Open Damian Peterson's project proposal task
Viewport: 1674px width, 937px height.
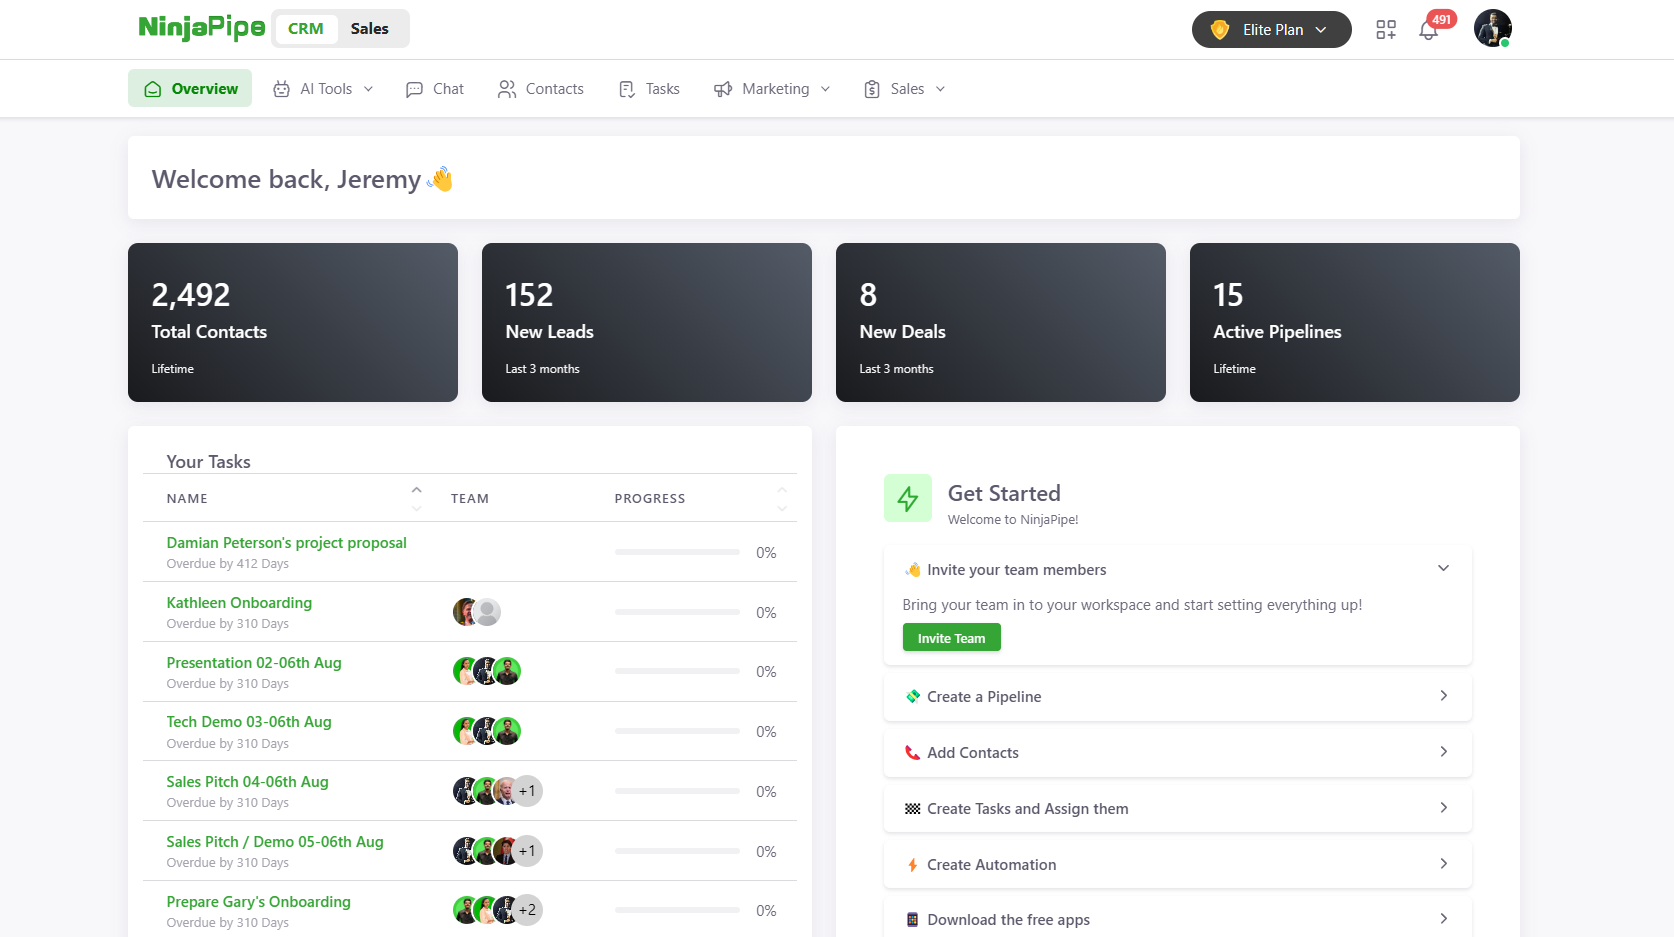(x=287, y=542)
